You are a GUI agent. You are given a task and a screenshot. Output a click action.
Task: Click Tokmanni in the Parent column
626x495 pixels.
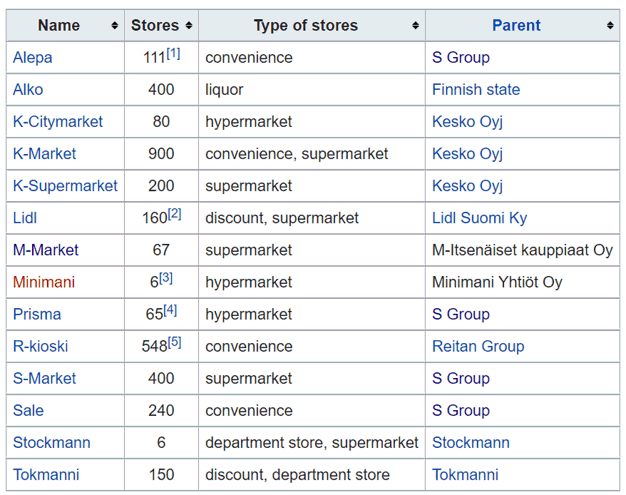[x=465, y=474]
